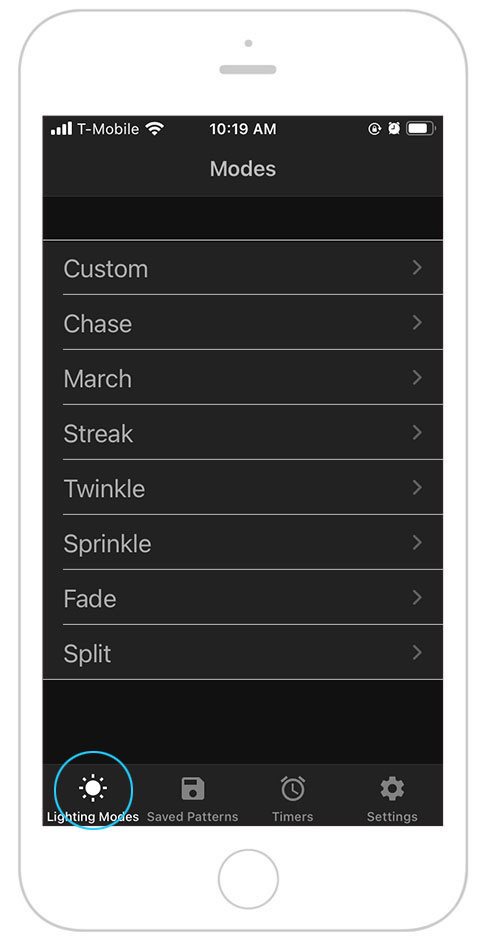Expand the Chase row chevron
This screenshot has height=939, width=486.
tap(417, 323)
